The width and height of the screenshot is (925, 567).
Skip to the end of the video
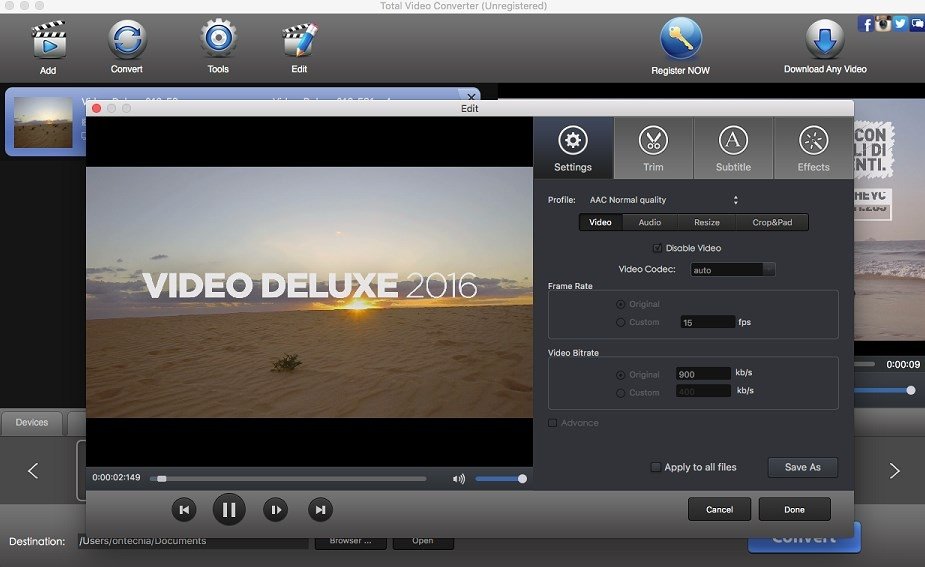click(x=320, y=510)
